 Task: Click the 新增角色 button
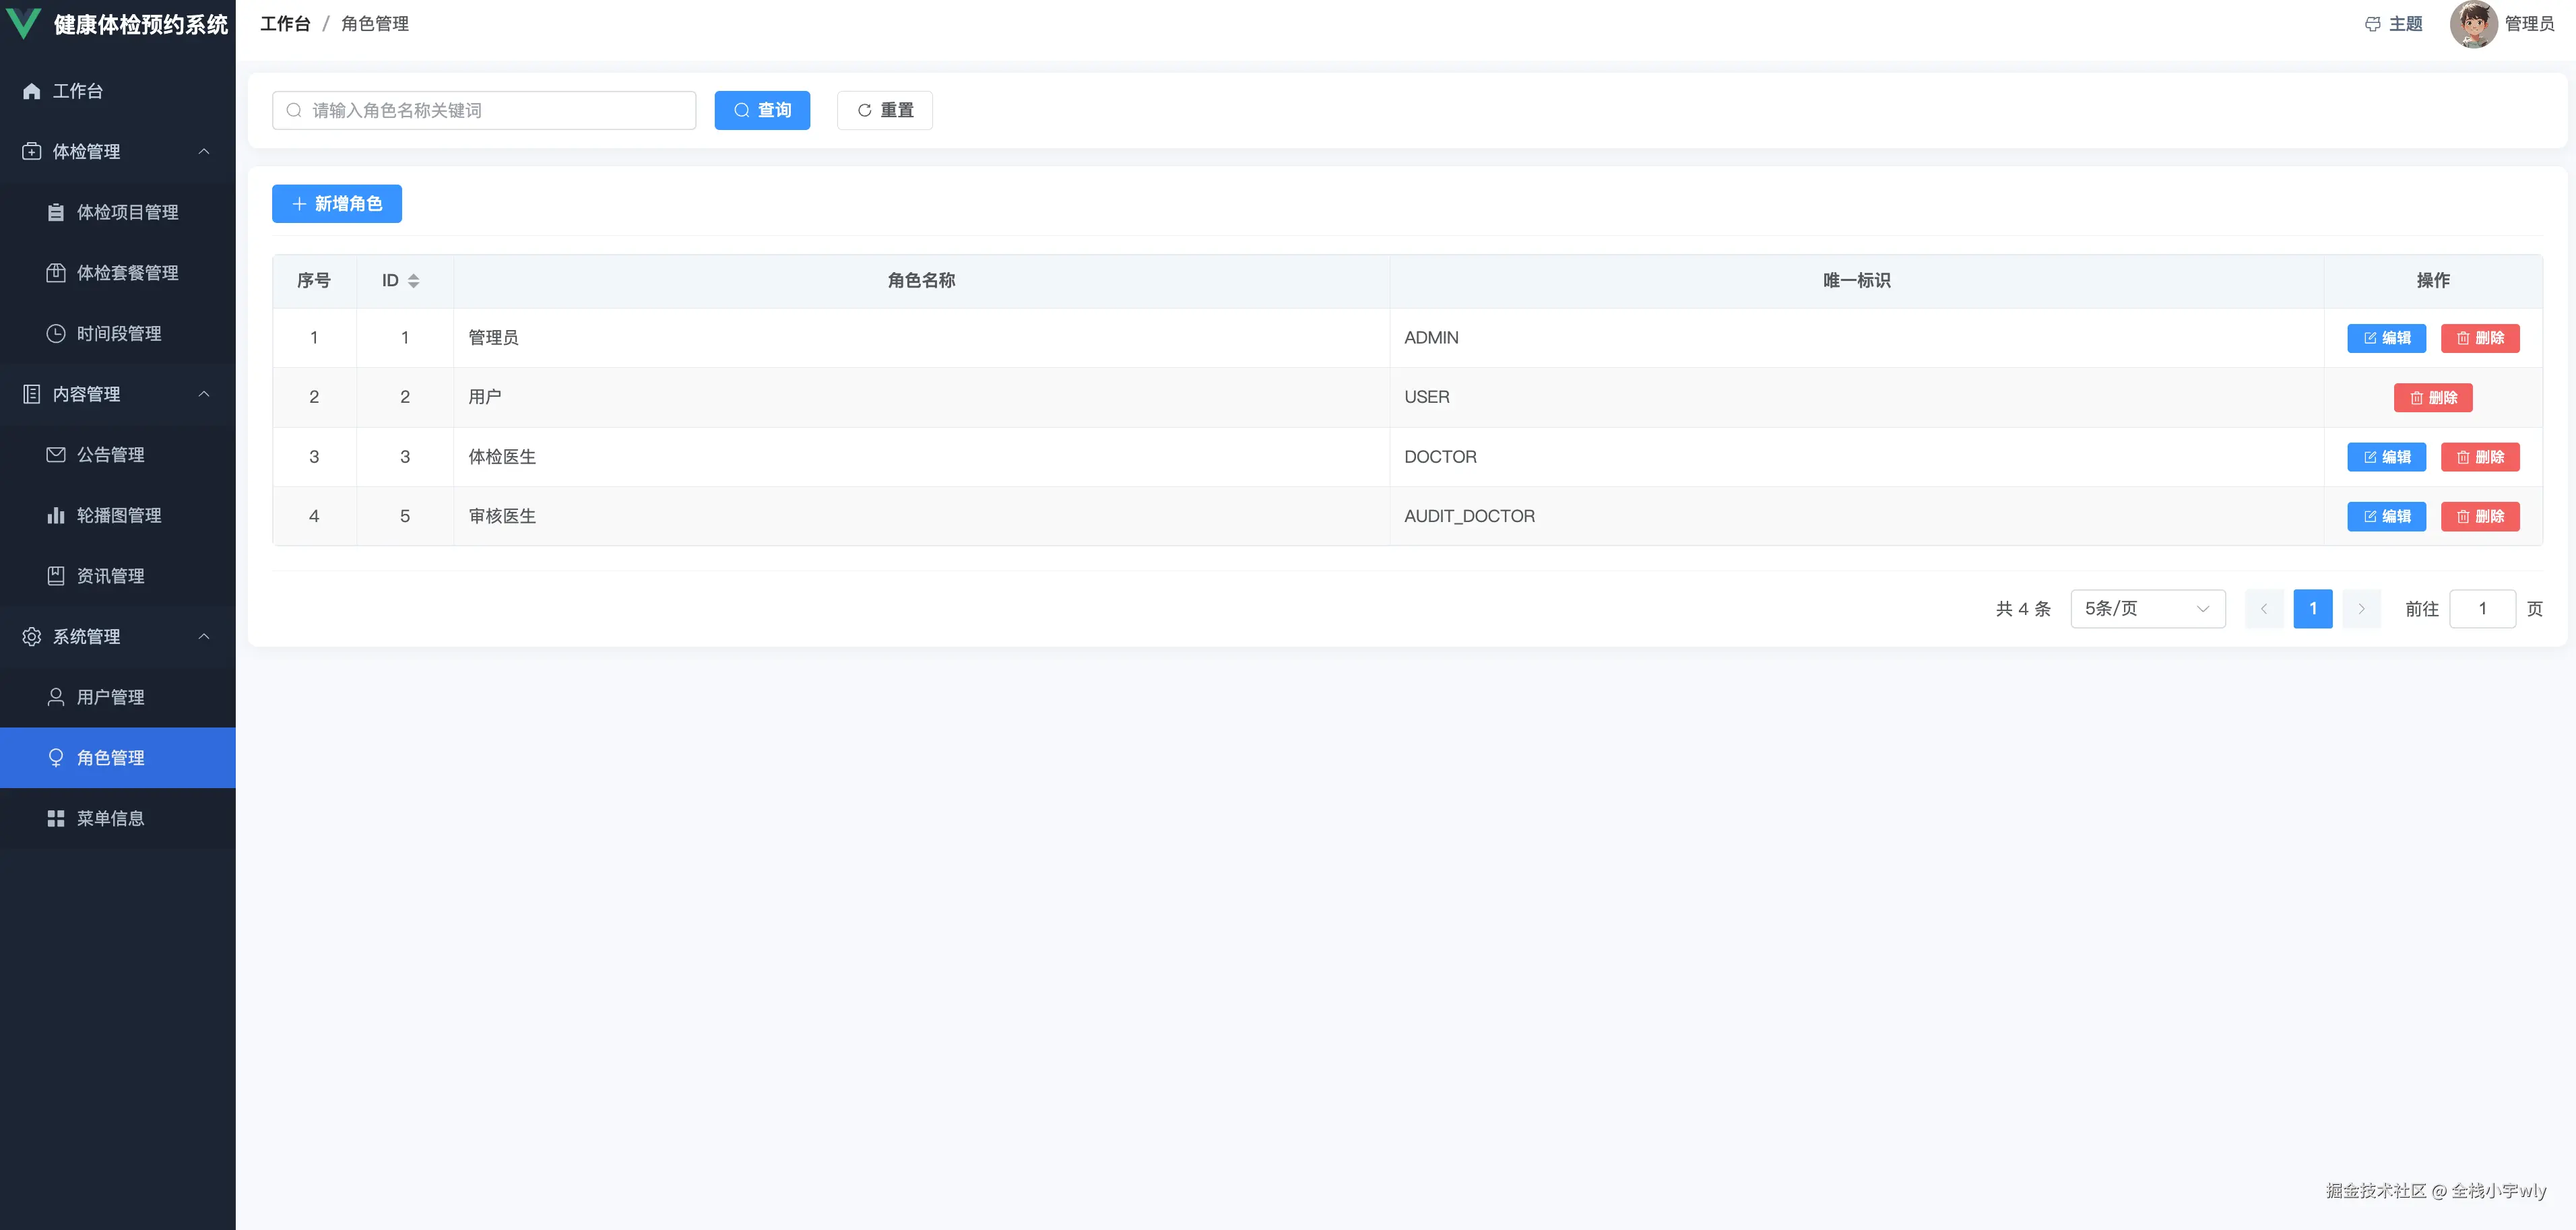click(336, 204)
